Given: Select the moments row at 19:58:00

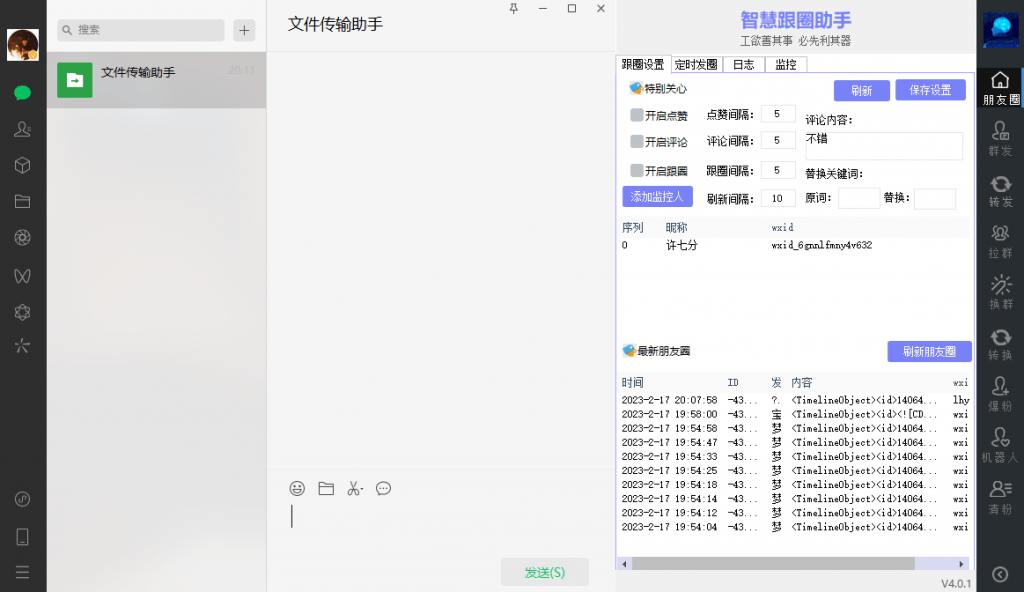Looking at the screenshot, I should coord(794,414).
